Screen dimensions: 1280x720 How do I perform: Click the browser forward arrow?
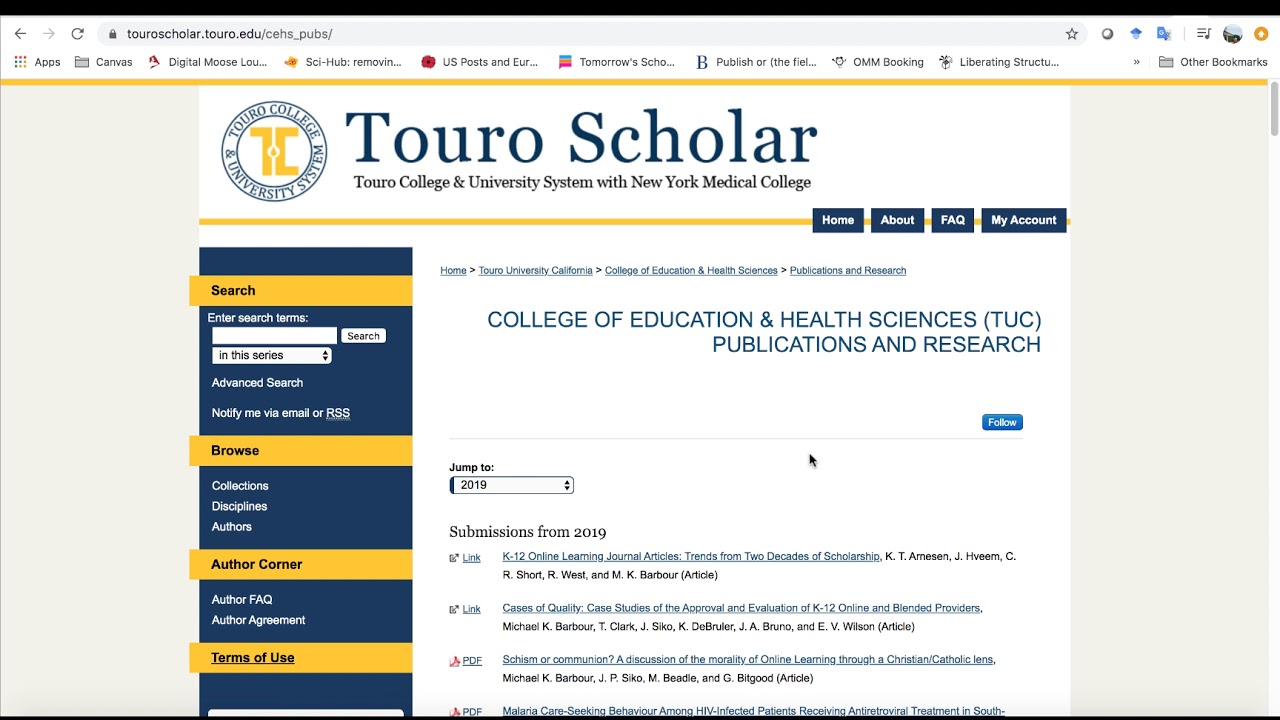48,33
